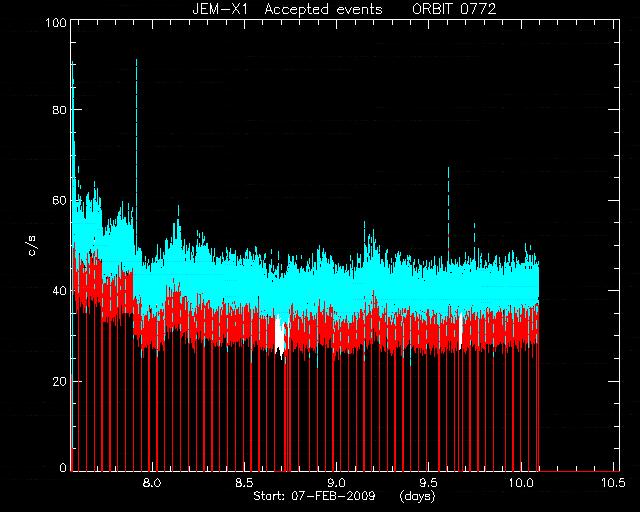Viewport: 640px width, 512px height.
Task: Click 'Accepted events' in the title
Action: point(324,9)
